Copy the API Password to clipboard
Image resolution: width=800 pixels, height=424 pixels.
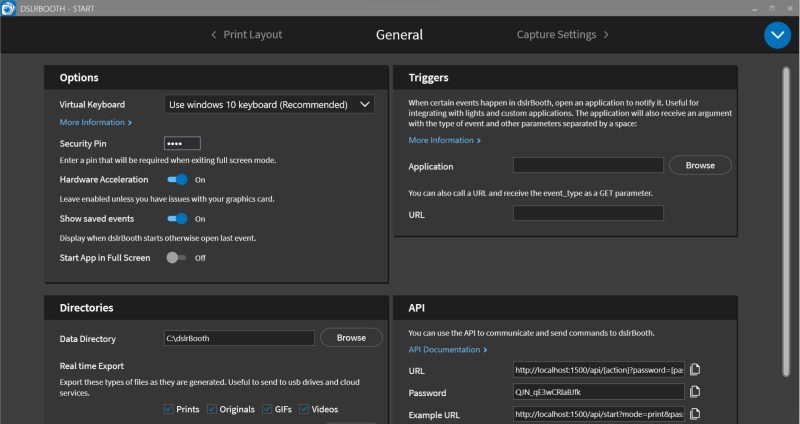coord(695,392)
